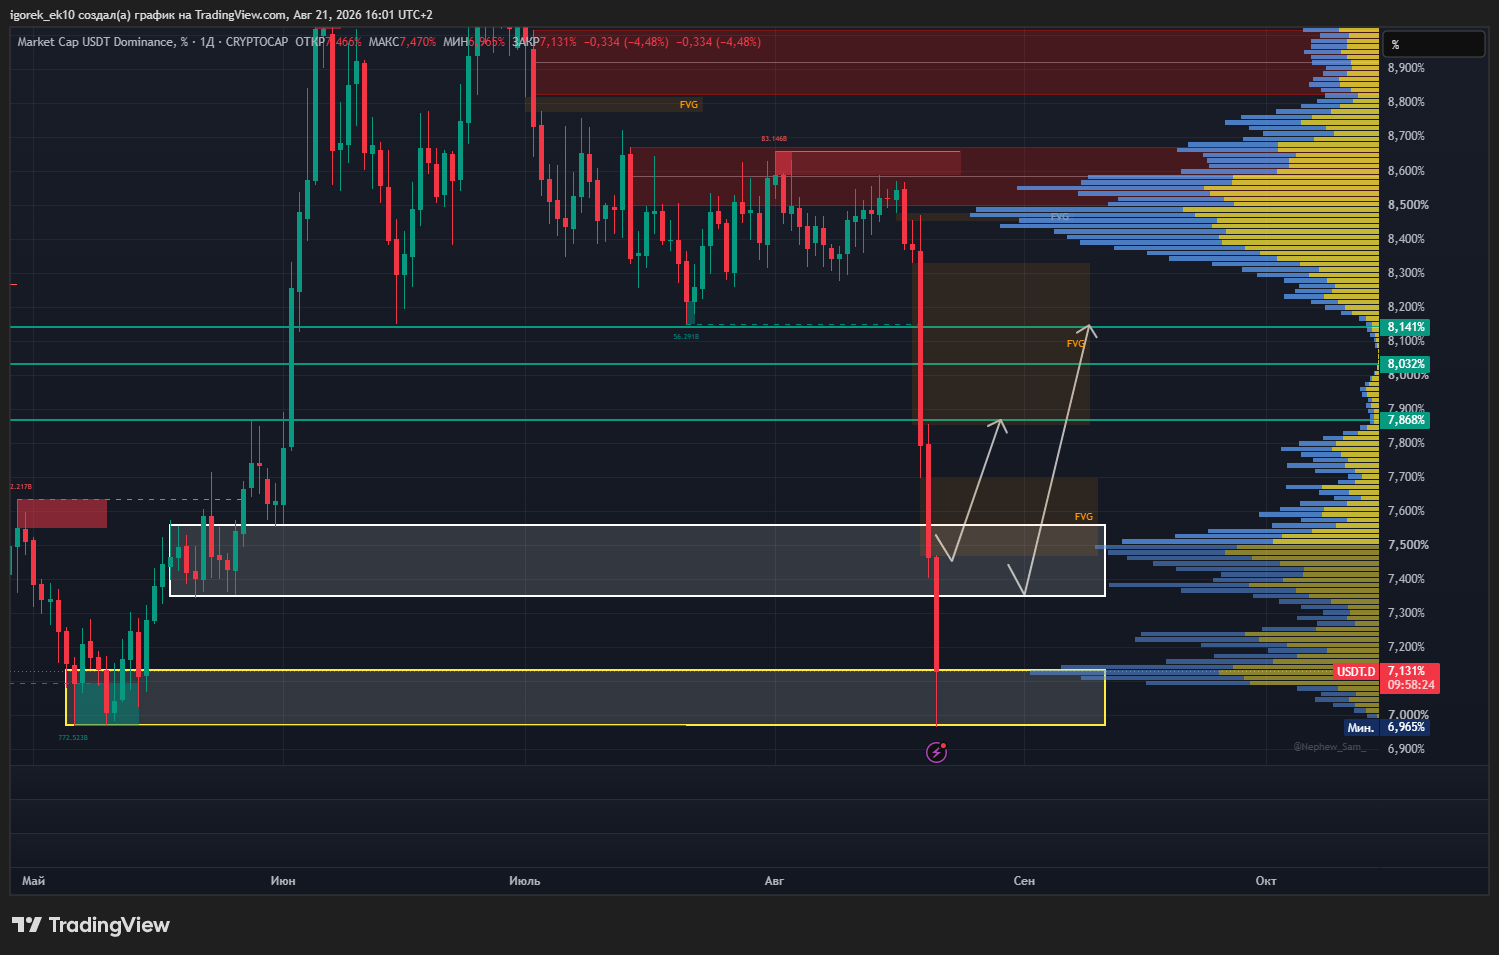The image size is (1499, 955).
Task: Click the 7,500% price axis label
Action: (x=1408, y=545)
